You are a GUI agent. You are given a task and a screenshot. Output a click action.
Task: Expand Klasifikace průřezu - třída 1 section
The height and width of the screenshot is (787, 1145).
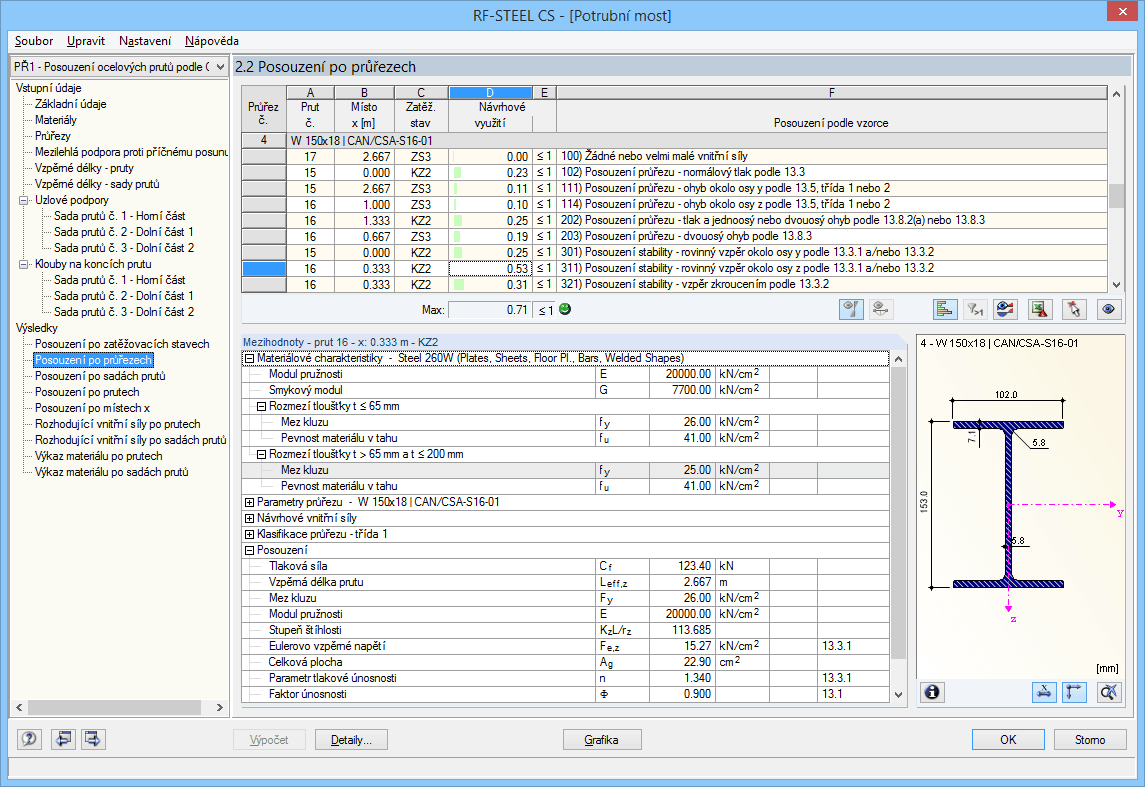coord(249,534)
